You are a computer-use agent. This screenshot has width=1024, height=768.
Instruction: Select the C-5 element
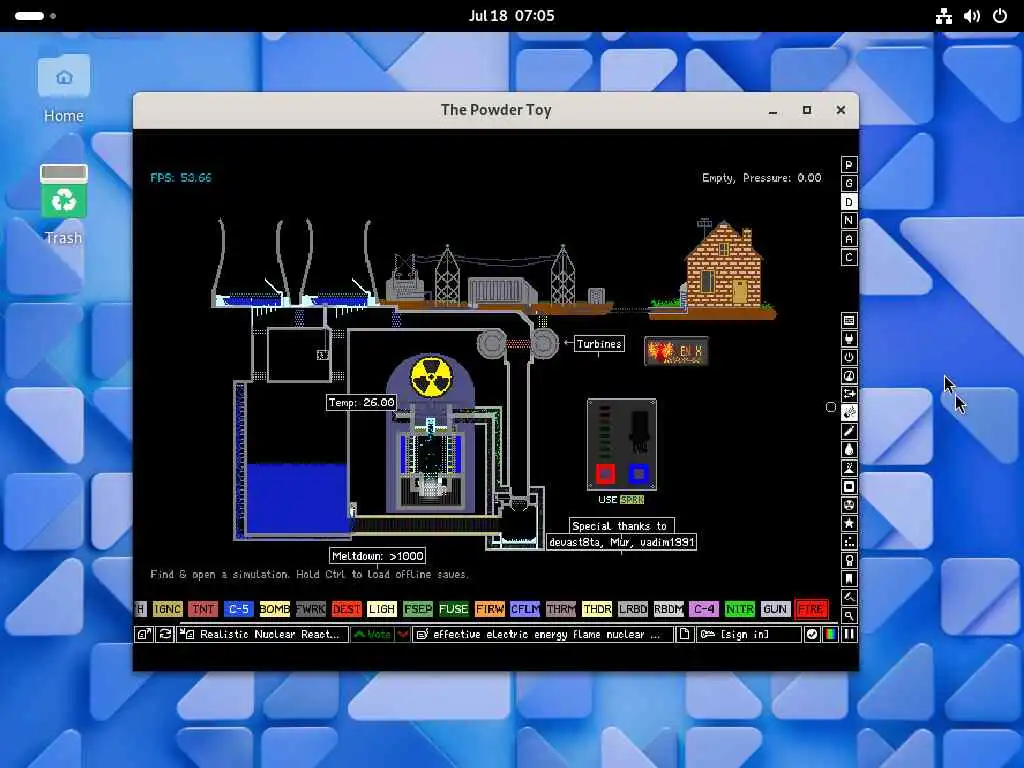(239, 609)
